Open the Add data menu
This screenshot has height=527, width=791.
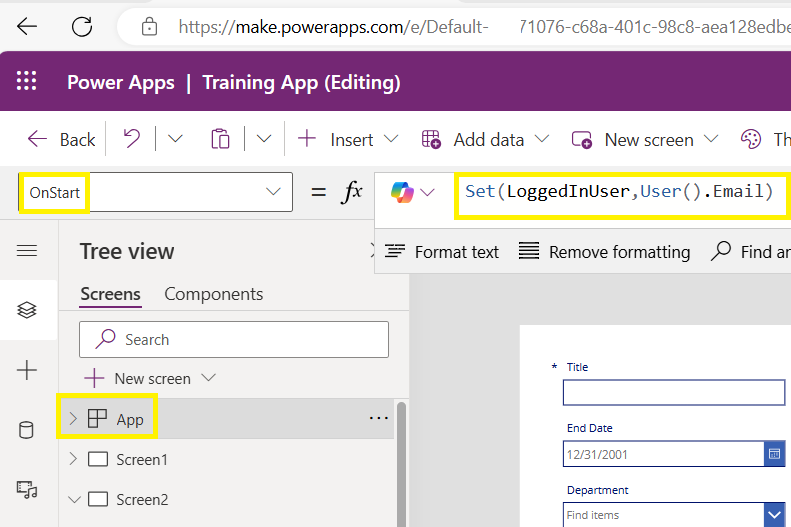pos(485,139)
